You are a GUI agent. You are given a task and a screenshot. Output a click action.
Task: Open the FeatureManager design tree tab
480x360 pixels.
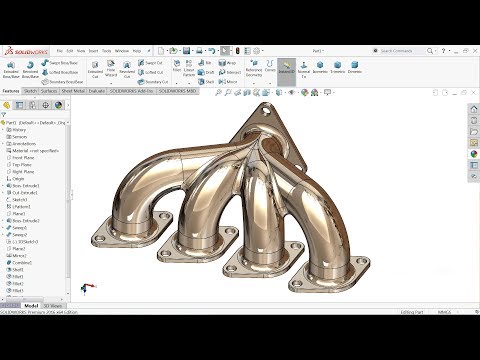[7, 105]
